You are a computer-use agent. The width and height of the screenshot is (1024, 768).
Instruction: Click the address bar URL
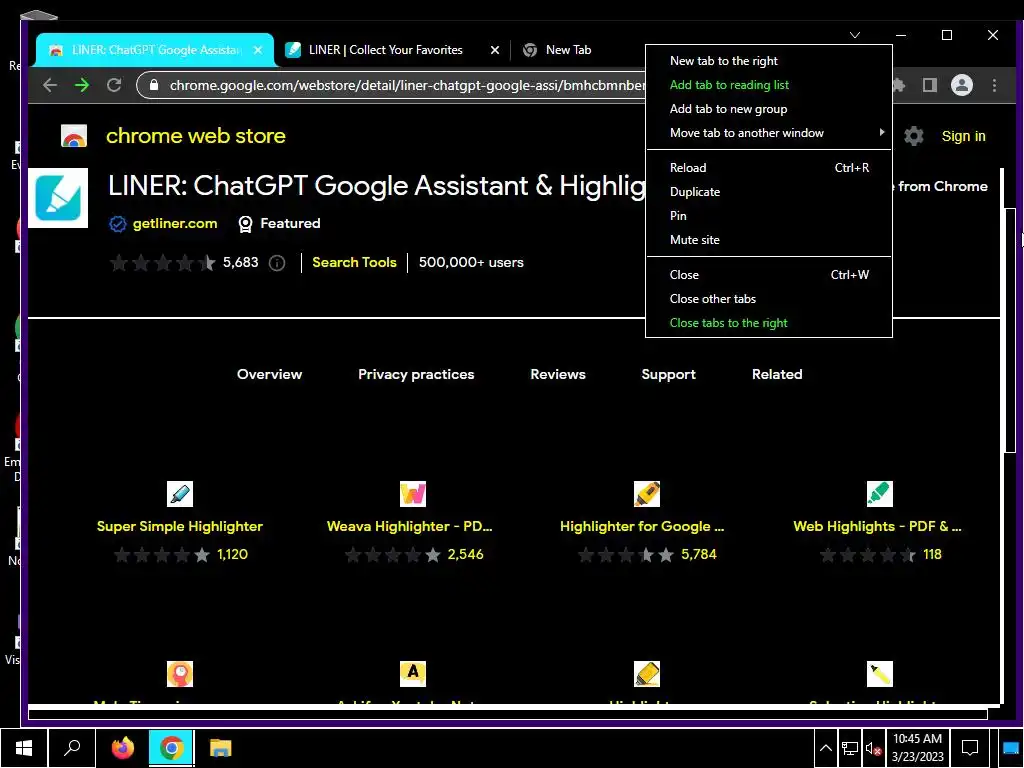pos(407,86)
